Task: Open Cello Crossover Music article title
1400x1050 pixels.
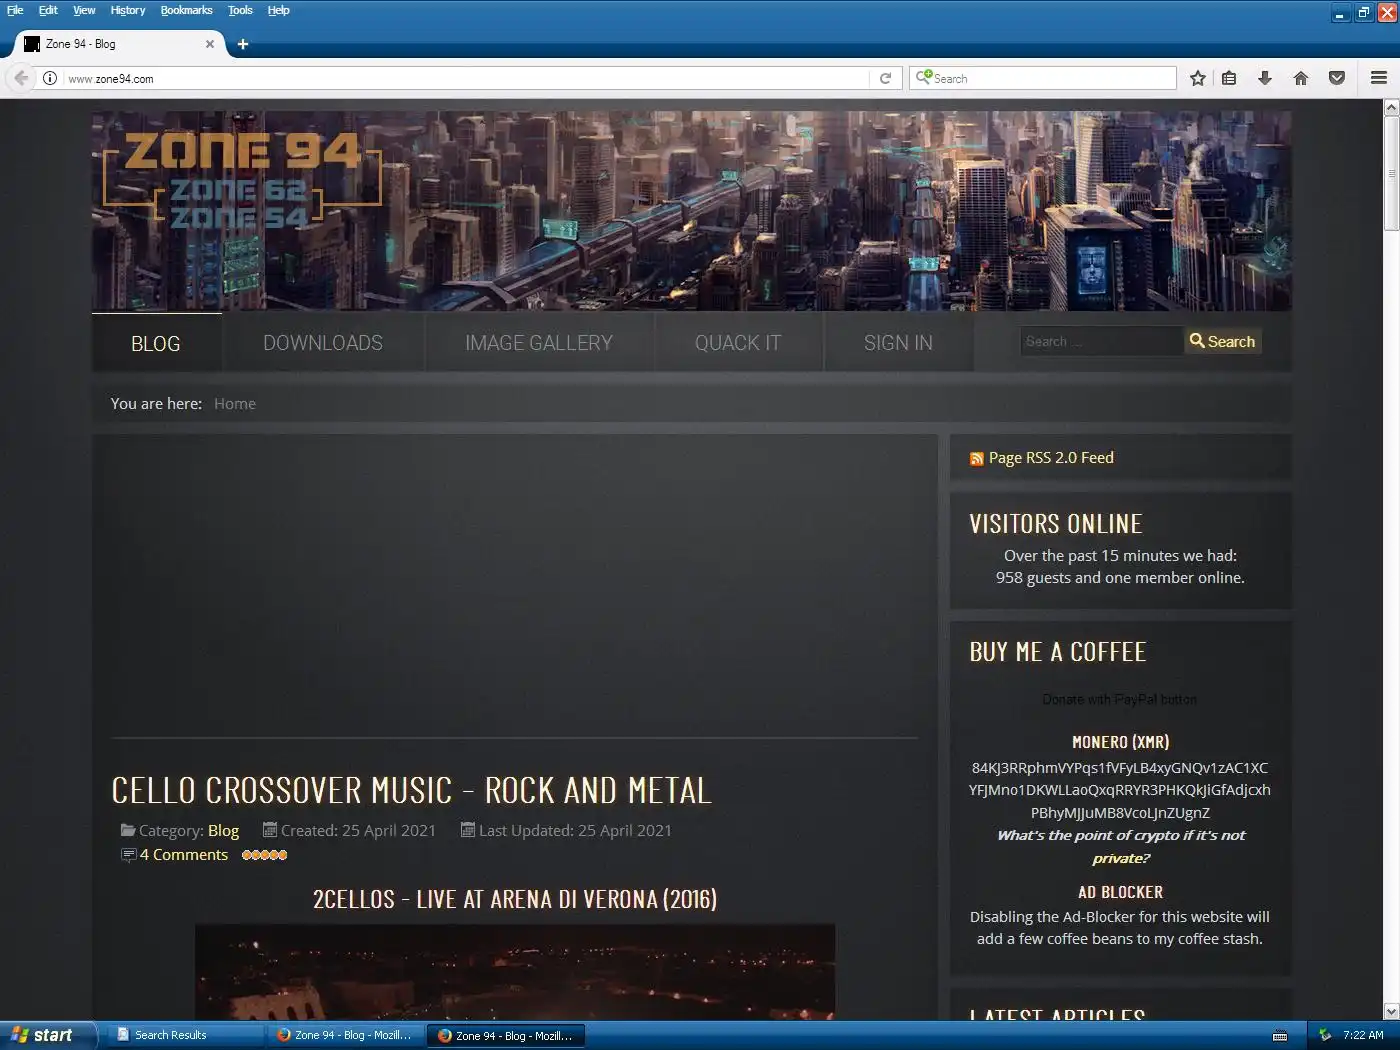Action: 411,791
